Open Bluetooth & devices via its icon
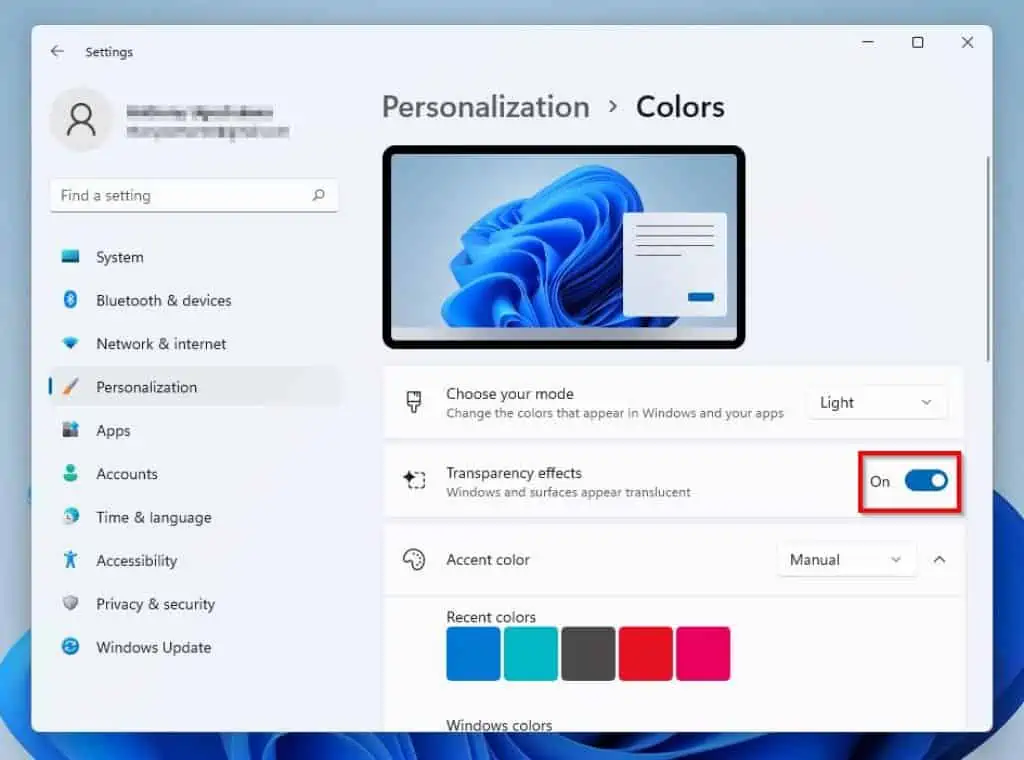Image resolution: width=1024 pixels, height=760 pixels. point(71,300)
